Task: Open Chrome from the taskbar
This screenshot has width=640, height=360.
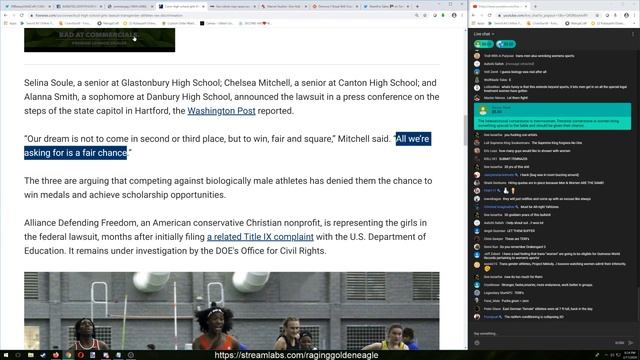Action: coord(68,355)
